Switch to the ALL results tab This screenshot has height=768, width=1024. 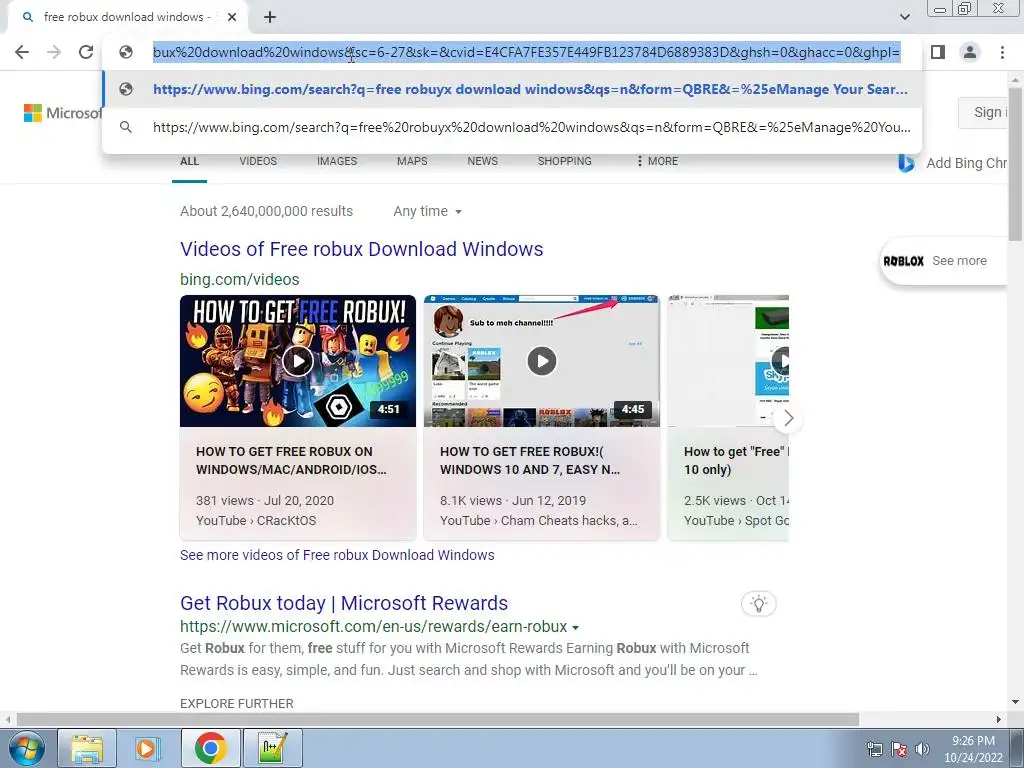click(x=189, y=161)
